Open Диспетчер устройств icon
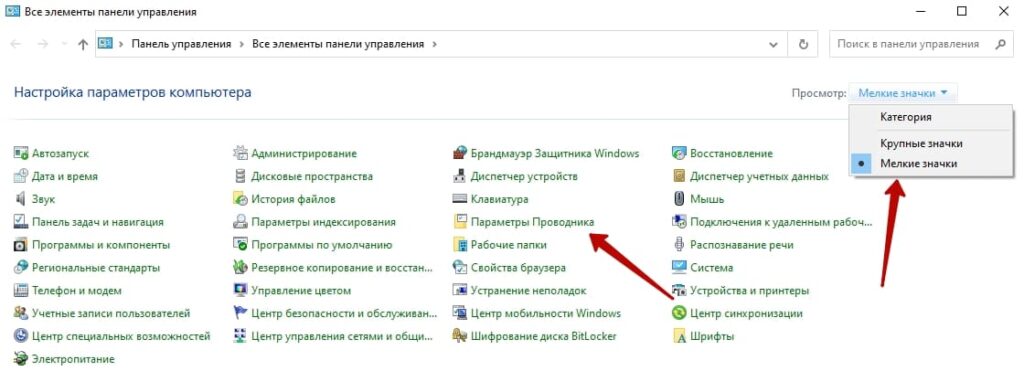Viewport: 1024px width, 371px height. pyautogui.click(x=460, y=176)
